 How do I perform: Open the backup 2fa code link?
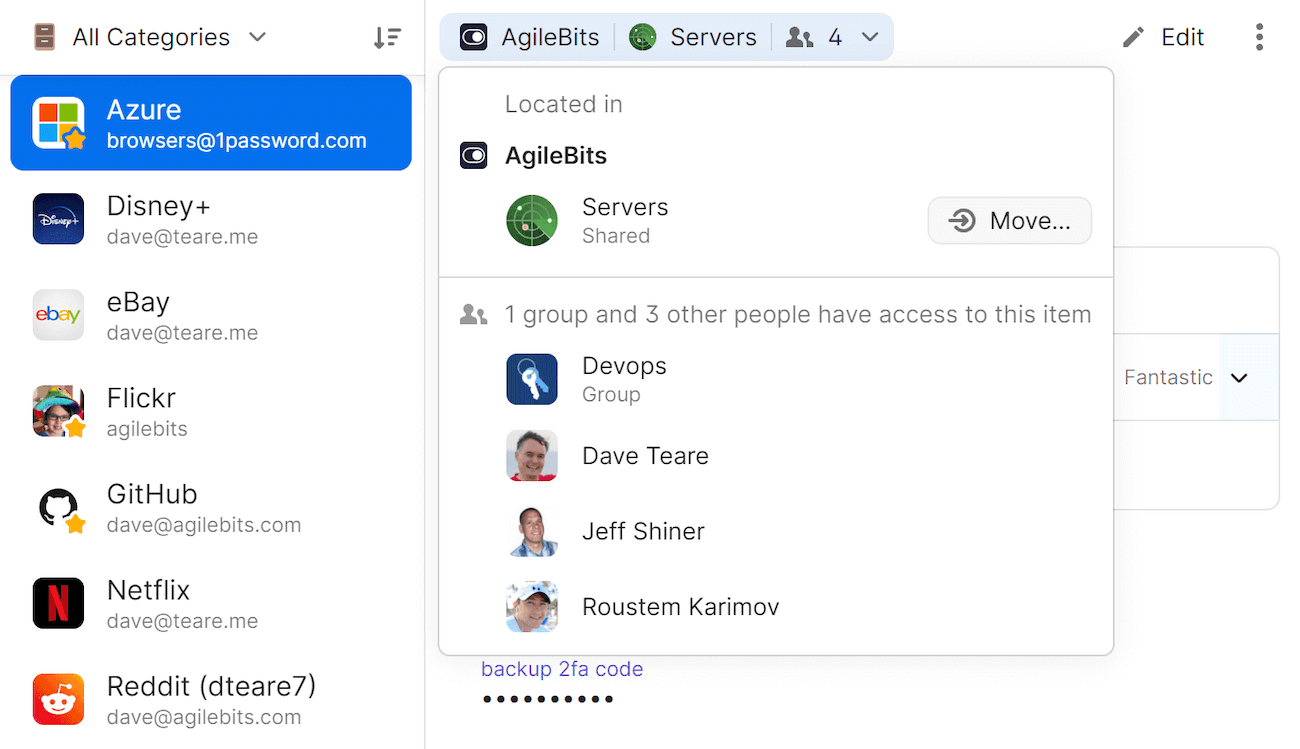coord(562,670)
